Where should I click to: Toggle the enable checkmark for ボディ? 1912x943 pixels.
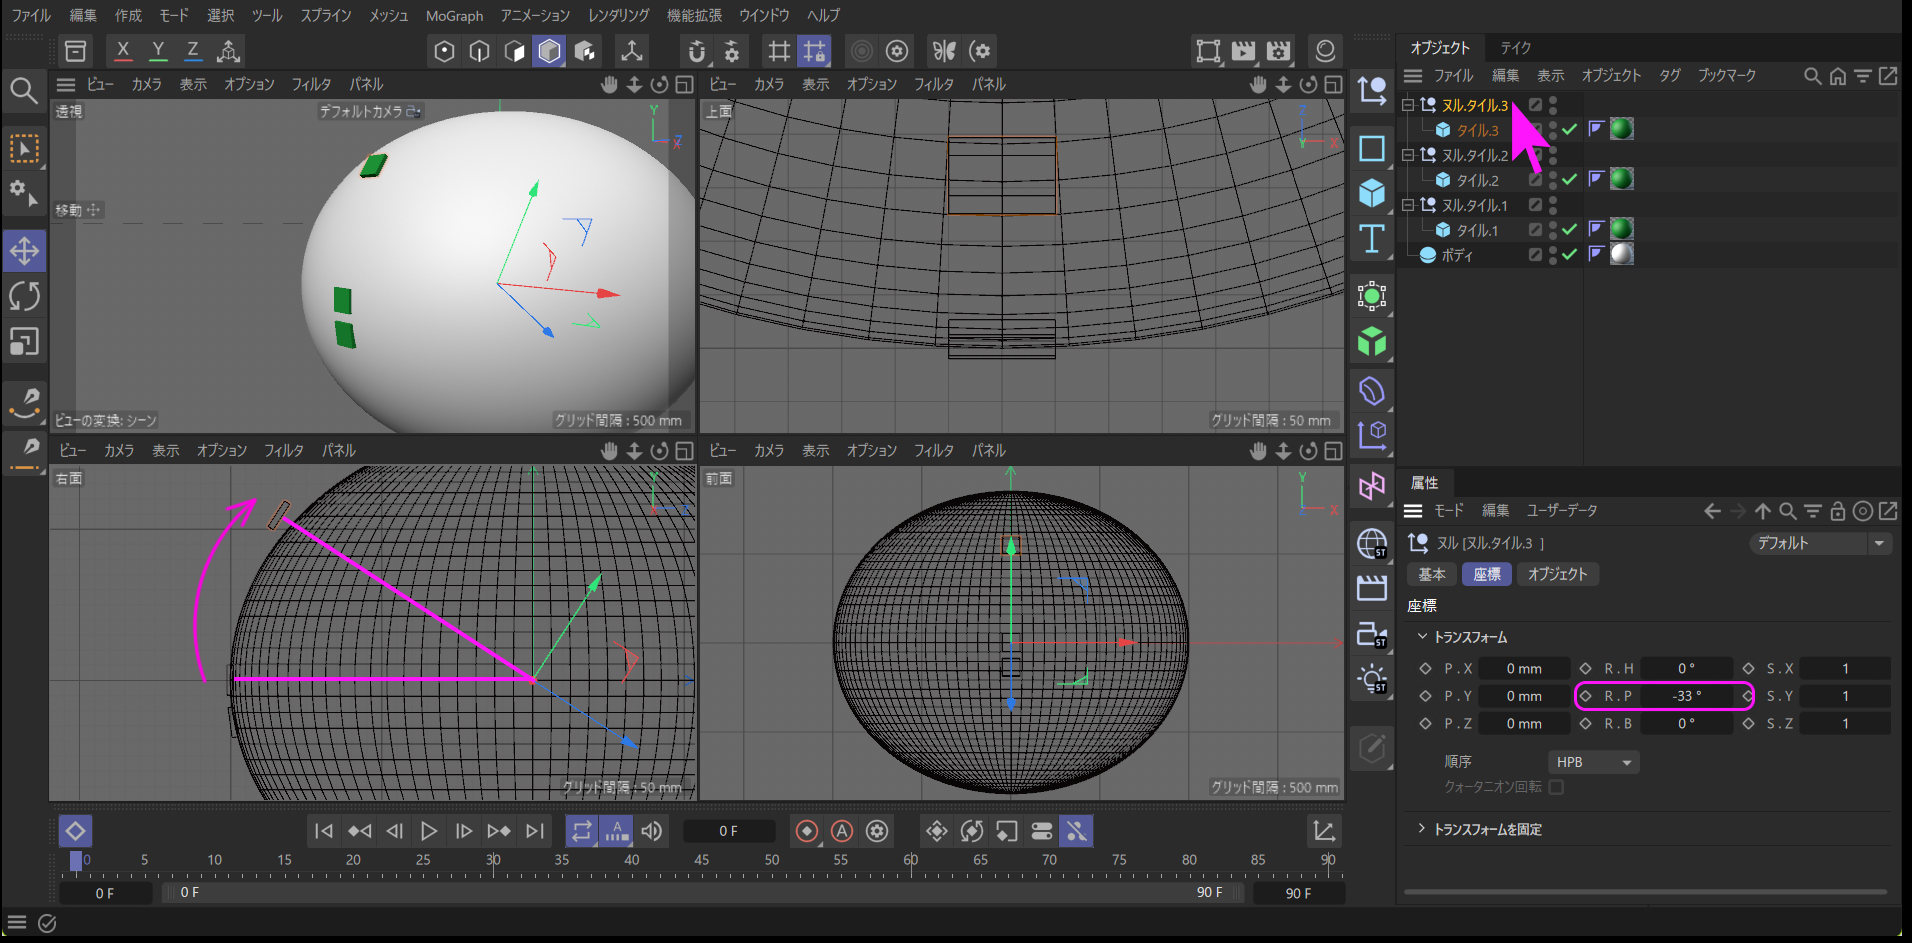tap(1570, 254)
